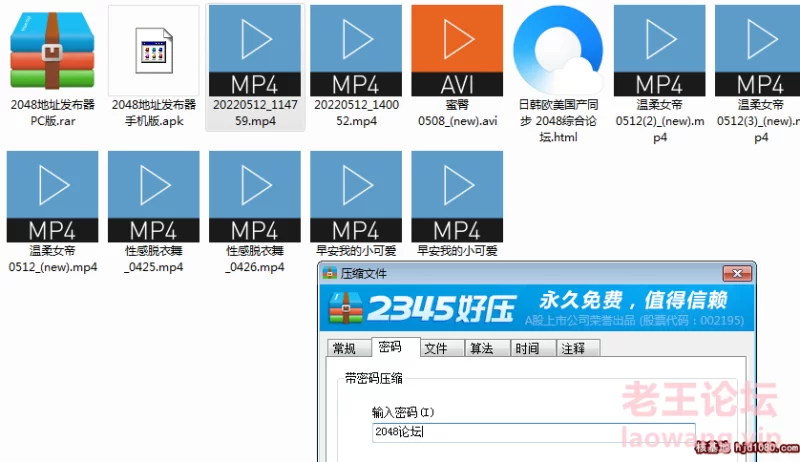
Task: Click the 性感脱衣舞 _0426.mp4 name label
Action: pyautogui.click(x=255, y=259)
